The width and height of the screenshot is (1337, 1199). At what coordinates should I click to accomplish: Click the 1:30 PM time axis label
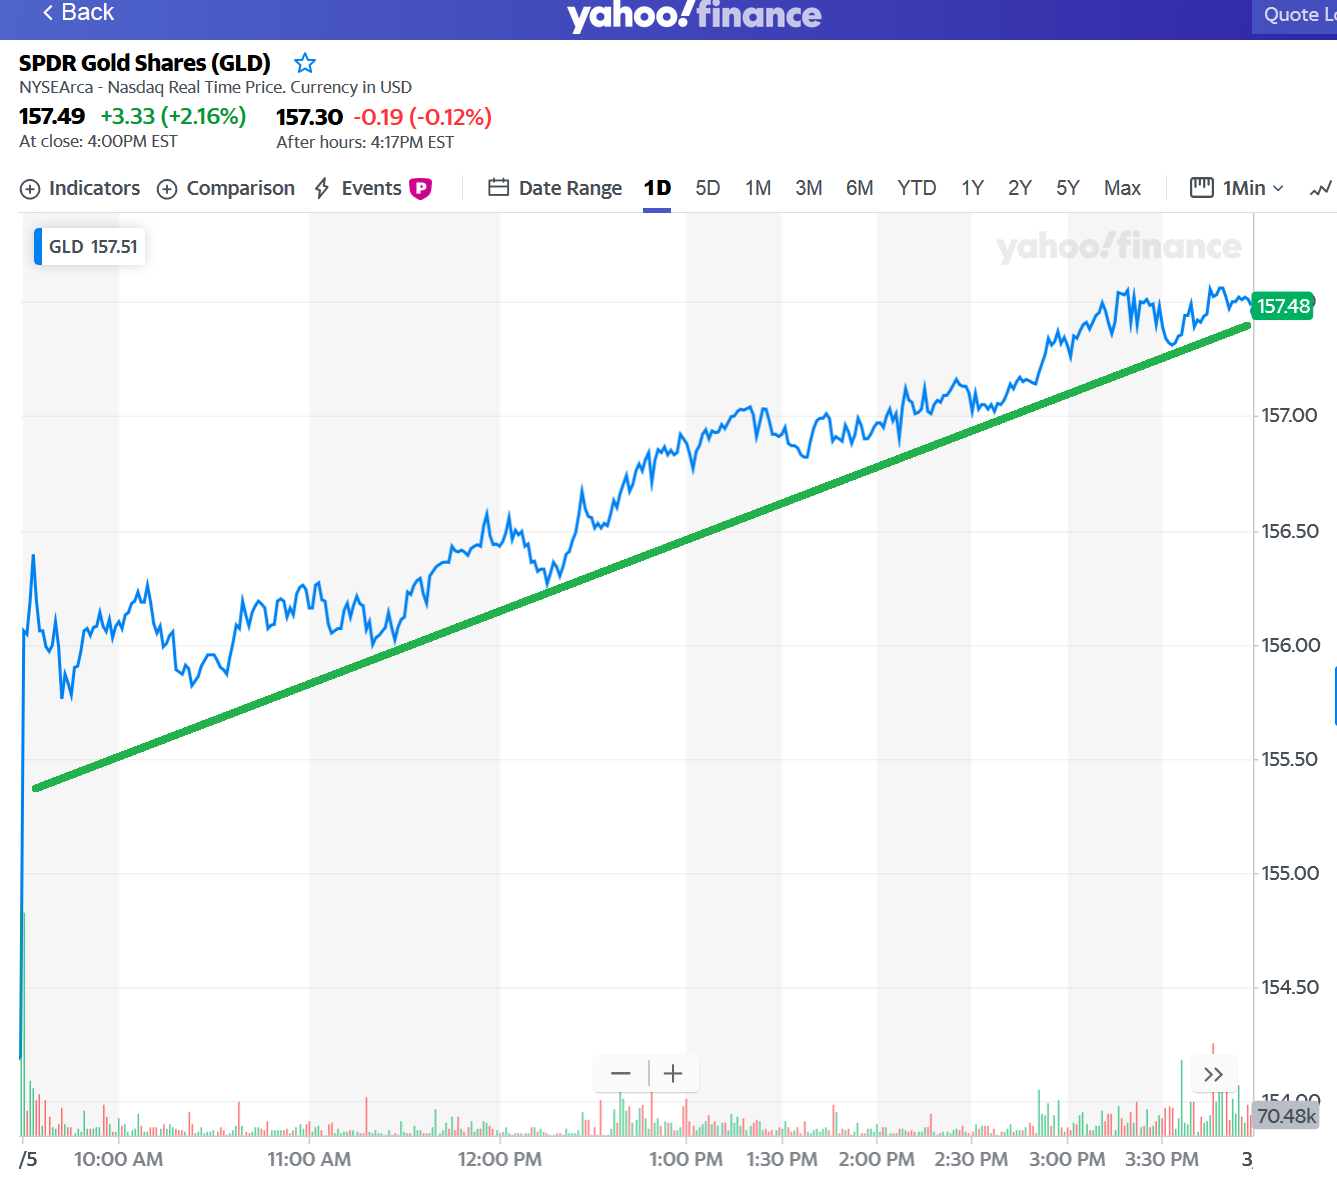coord(782,1159)
